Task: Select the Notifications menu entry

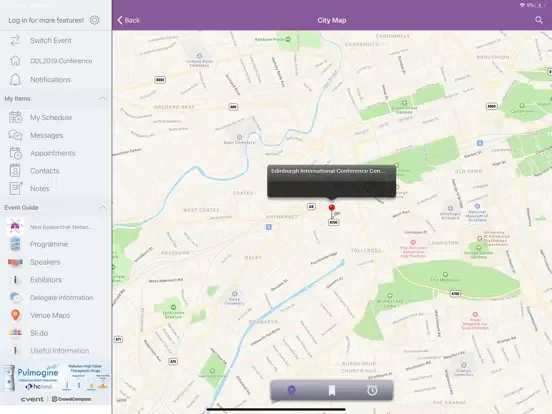Action: [x=50, y=80]
